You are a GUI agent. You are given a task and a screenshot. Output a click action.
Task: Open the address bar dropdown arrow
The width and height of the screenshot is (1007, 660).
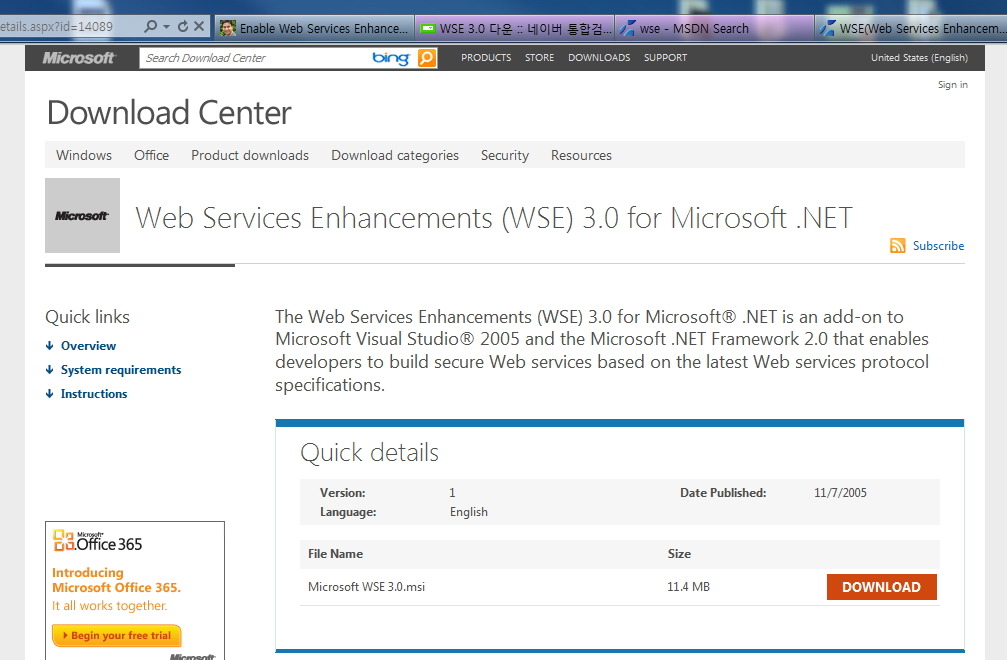(167, 27)
